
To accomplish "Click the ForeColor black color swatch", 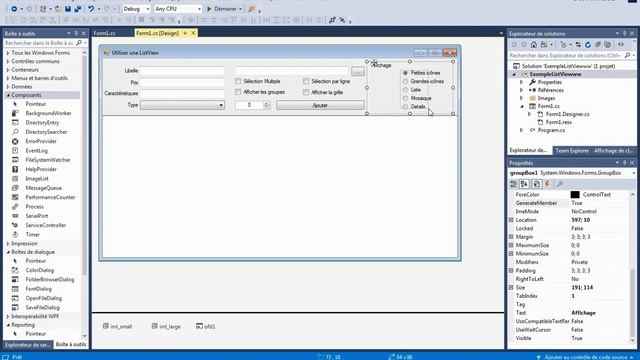I will pyautogui.click(x=575, y=195).
